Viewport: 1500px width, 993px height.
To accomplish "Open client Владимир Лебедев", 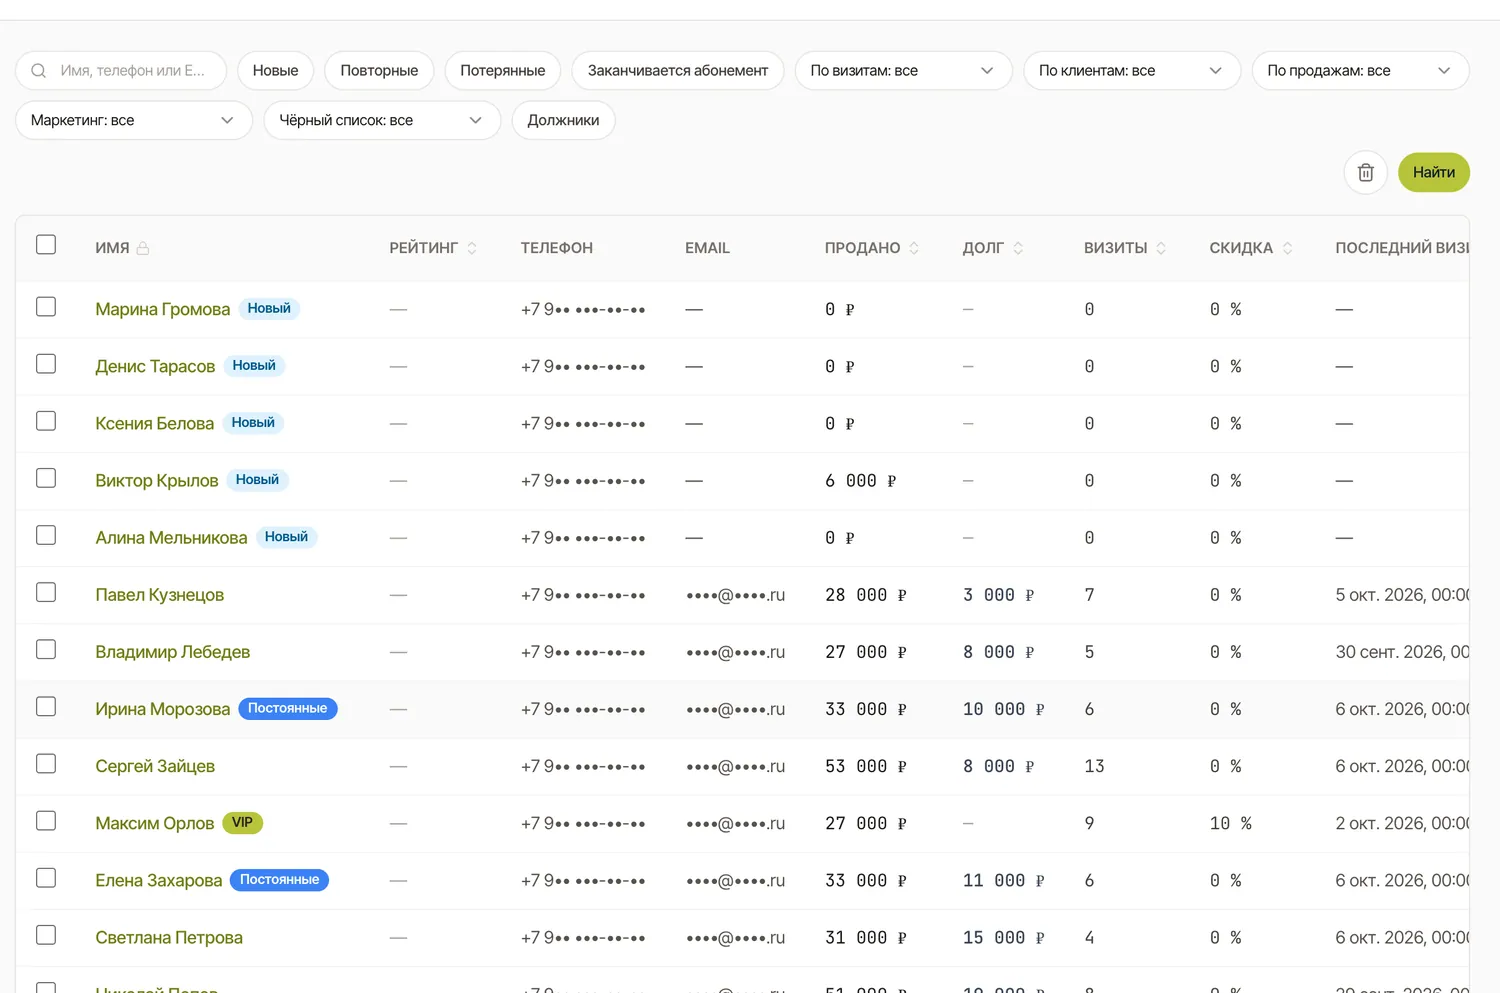I will pos(172,652).
